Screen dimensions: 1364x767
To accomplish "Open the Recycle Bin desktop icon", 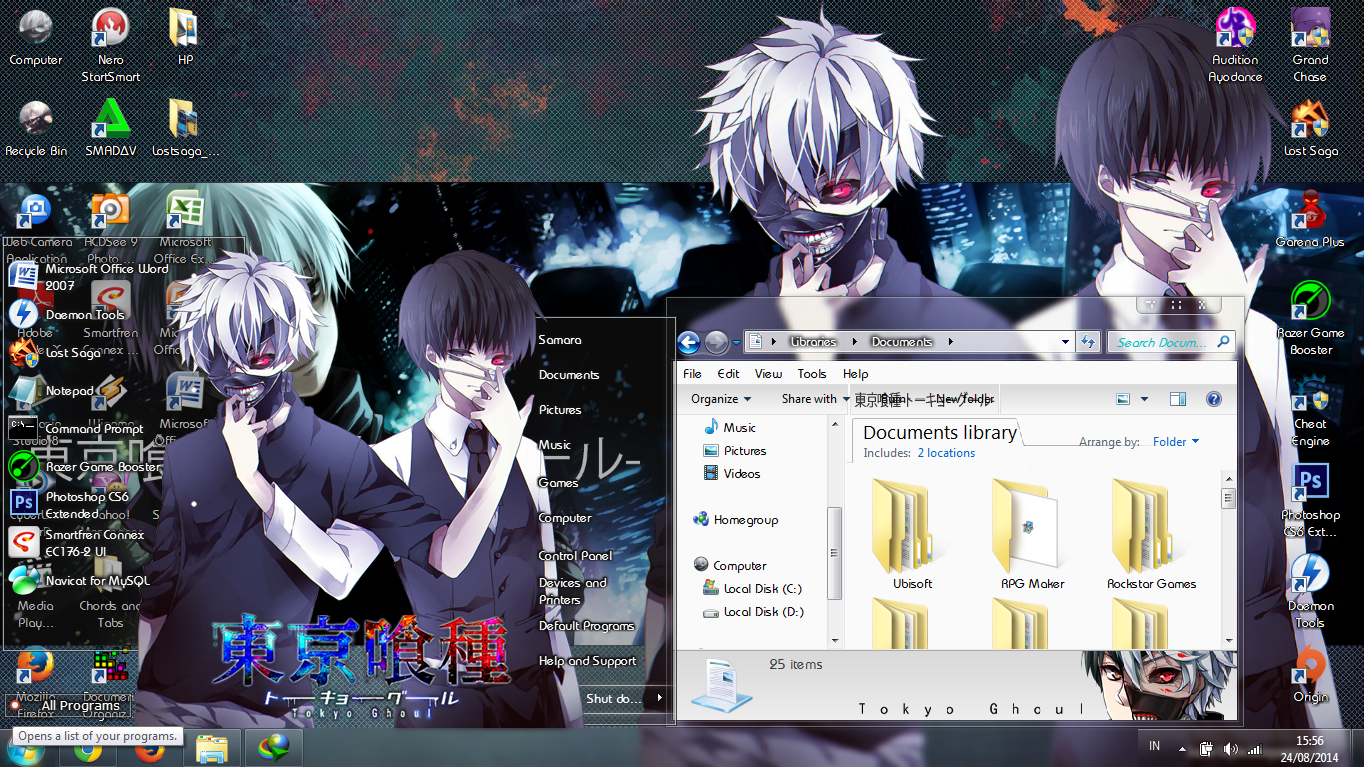I will click(36, 129).
